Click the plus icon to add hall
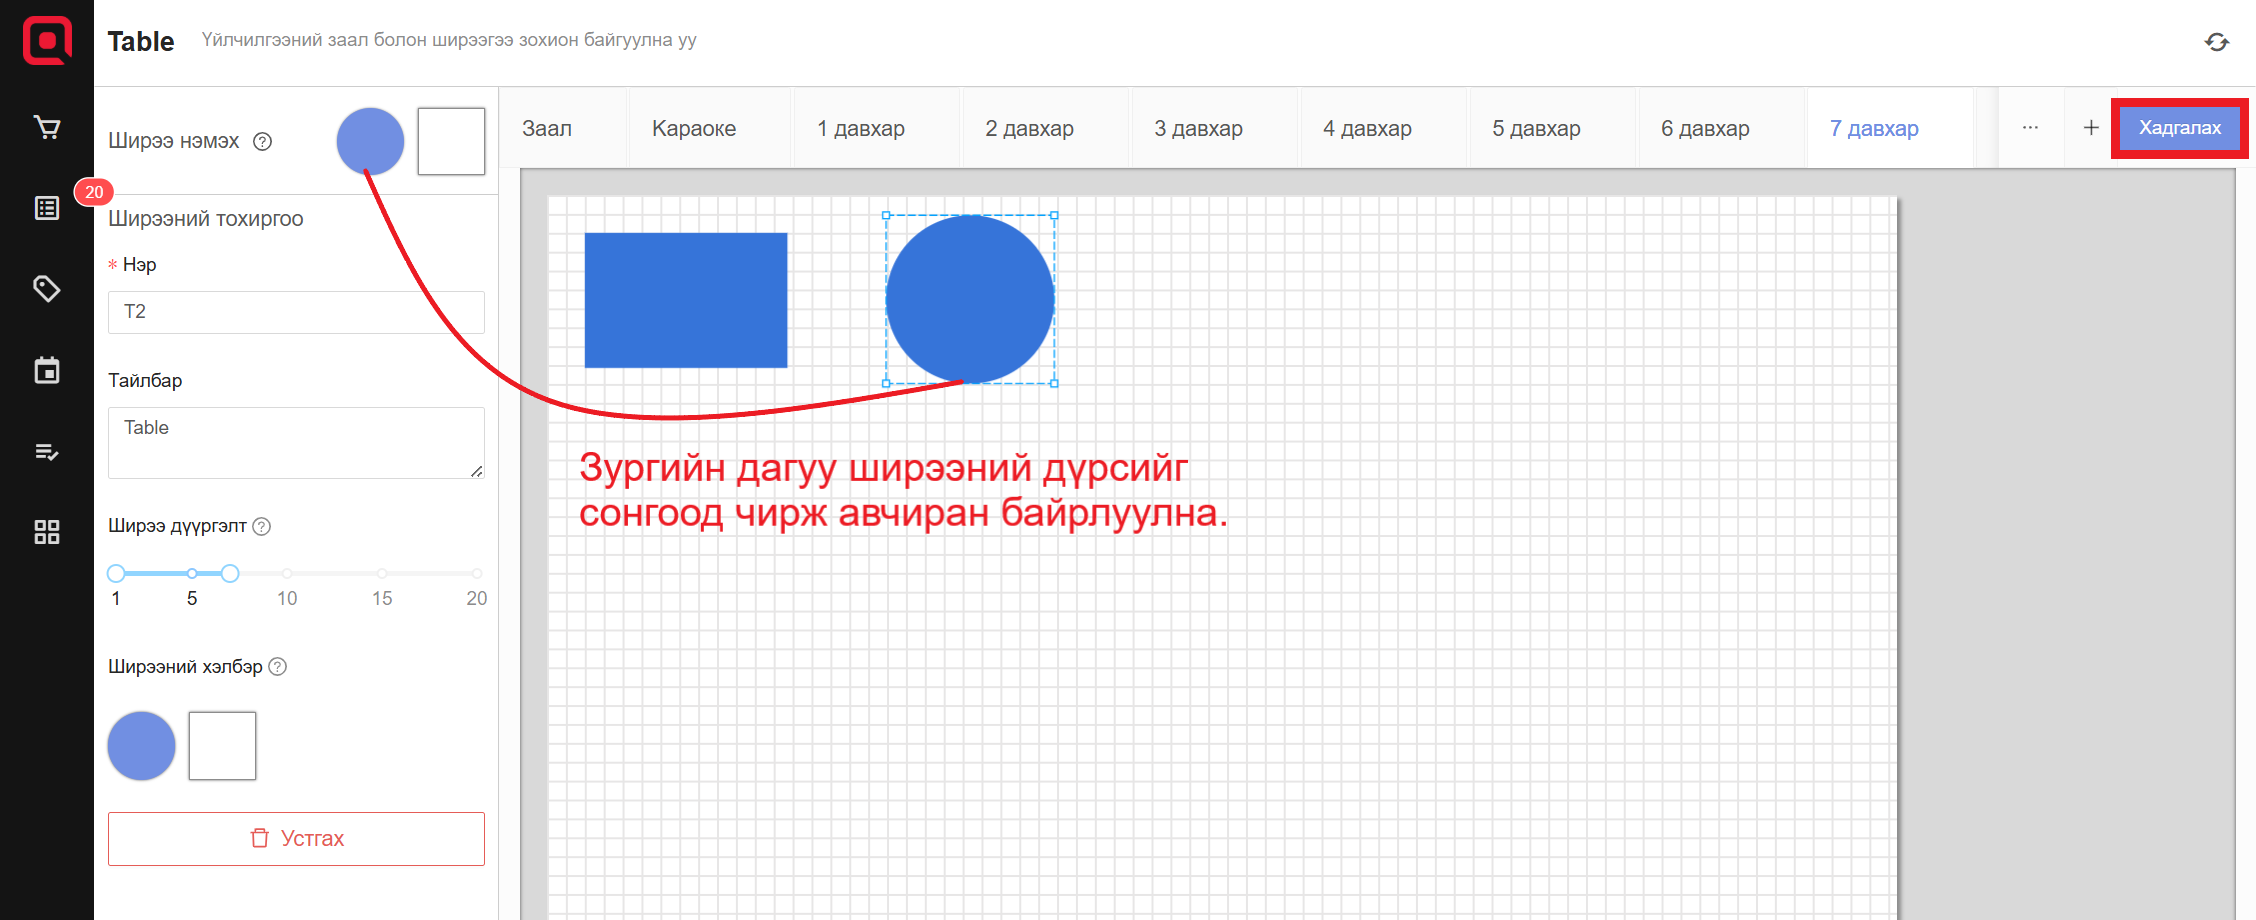The image size is (2256, 920). [2091, 128]
